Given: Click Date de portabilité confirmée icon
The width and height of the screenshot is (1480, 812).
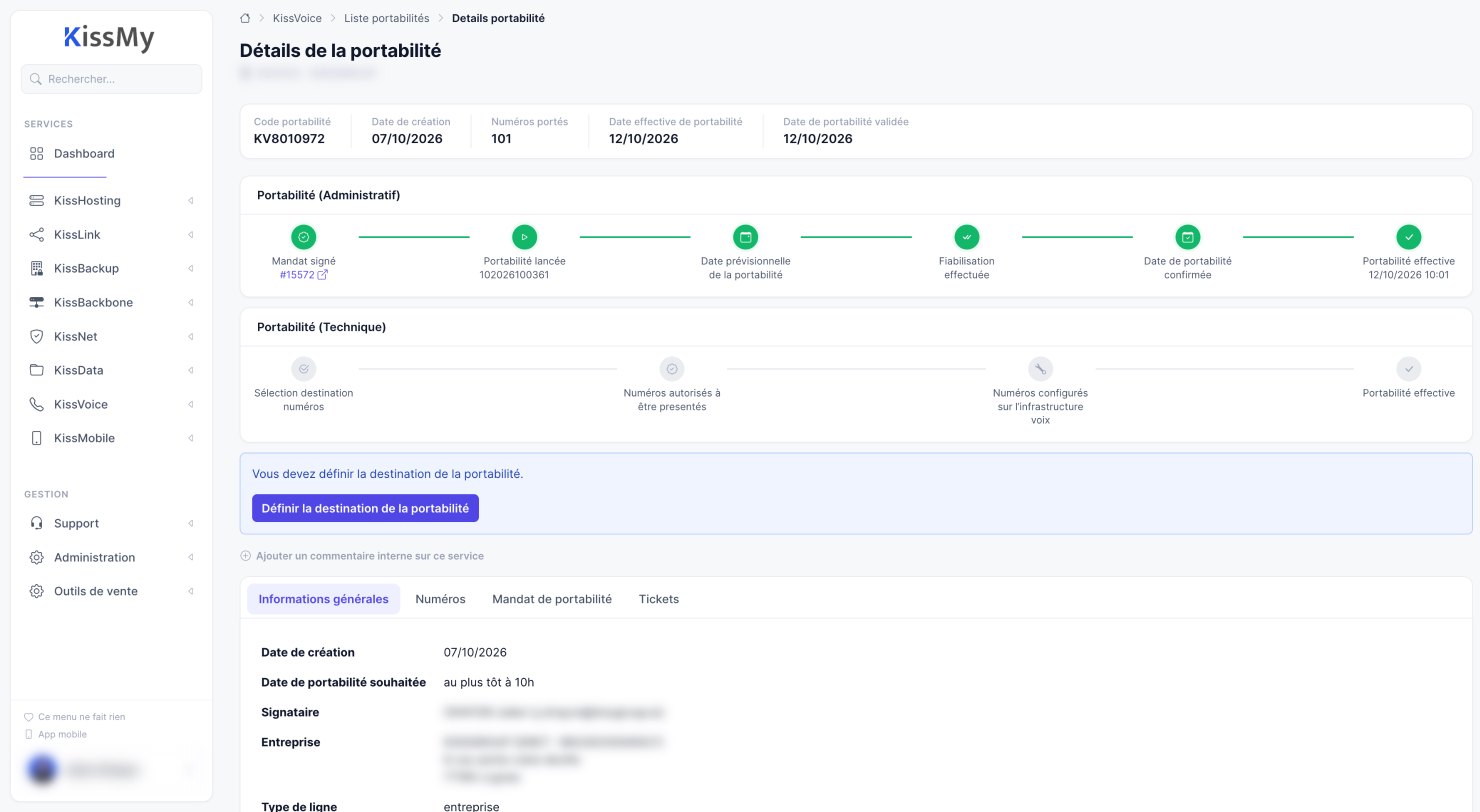Looking at the screenshot, I should 1187,237.
